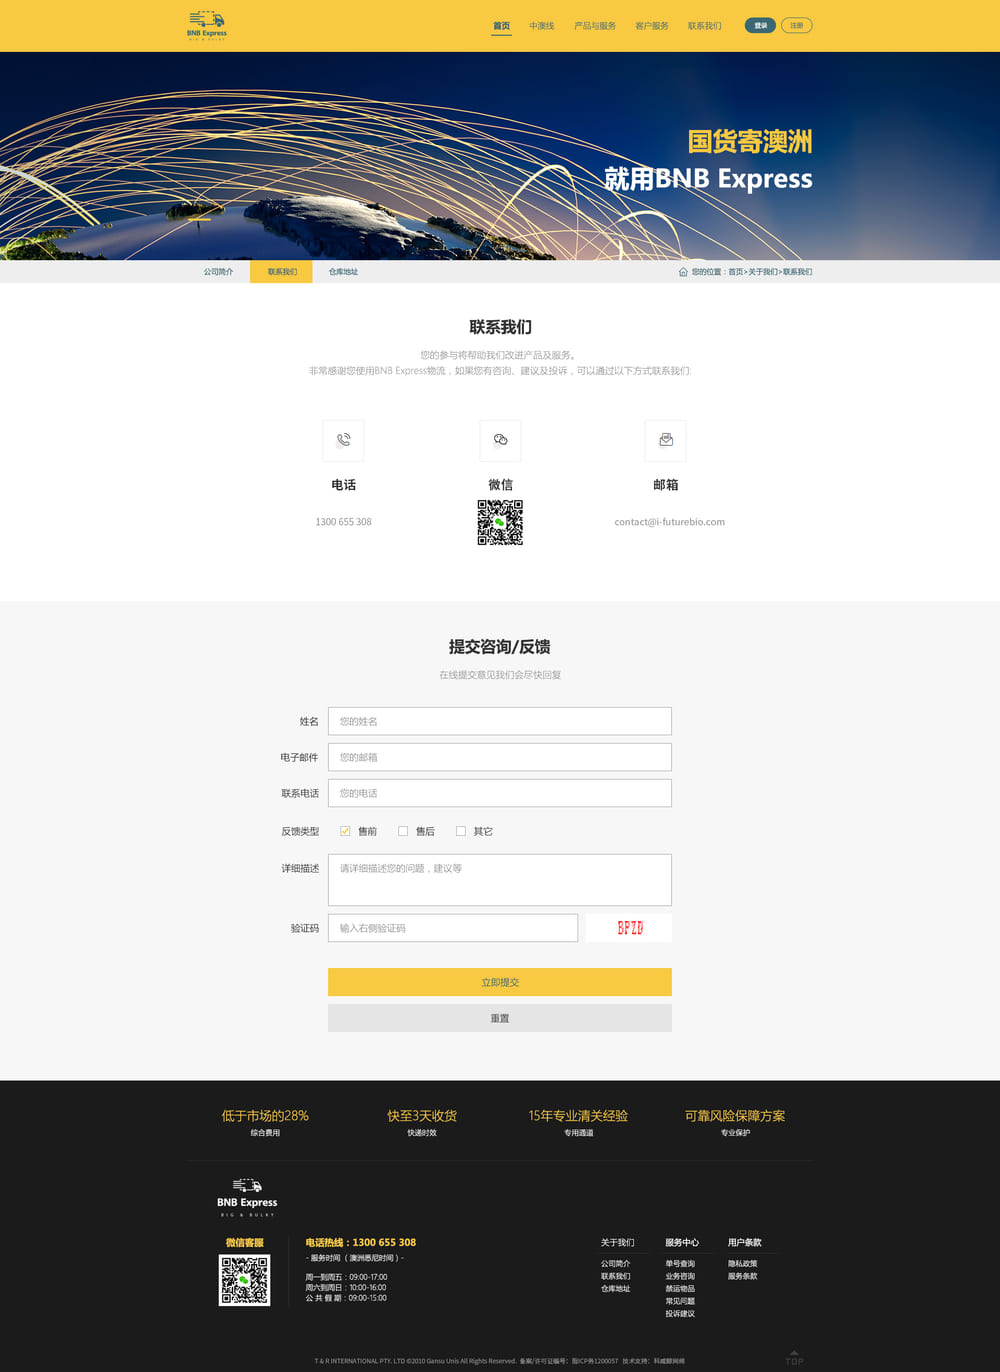Image resolution: width=1000 pixels, height=1372 pixels.
Task: Click the 快至3天收货 feature text
Action: pos(422,1115)
